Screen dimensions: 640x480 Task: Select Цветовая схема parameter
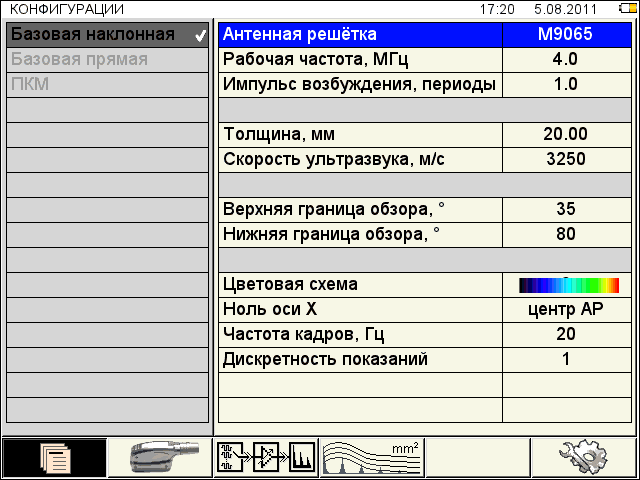tap(360, 285)
